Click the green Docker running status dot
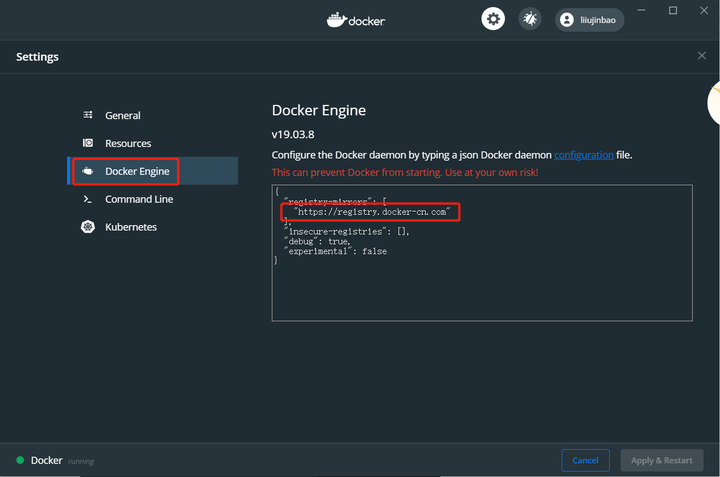Image resolution: width=720 pixels, height=477 pixels. coord(20,460)
